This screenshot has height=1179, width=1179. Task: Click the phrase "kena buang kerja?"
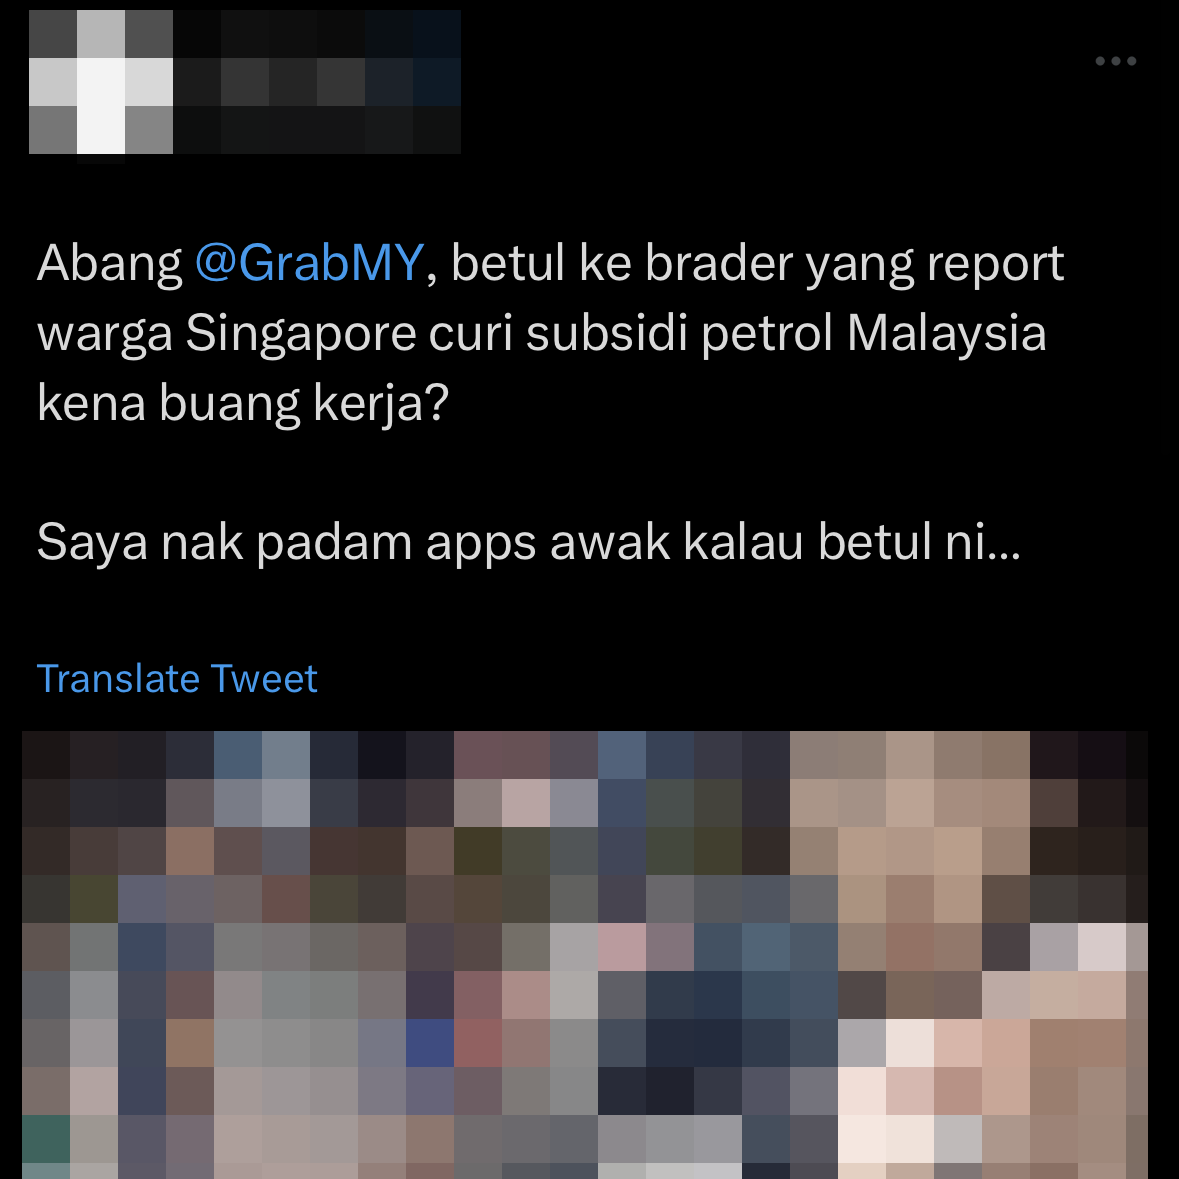coord(243,404)
